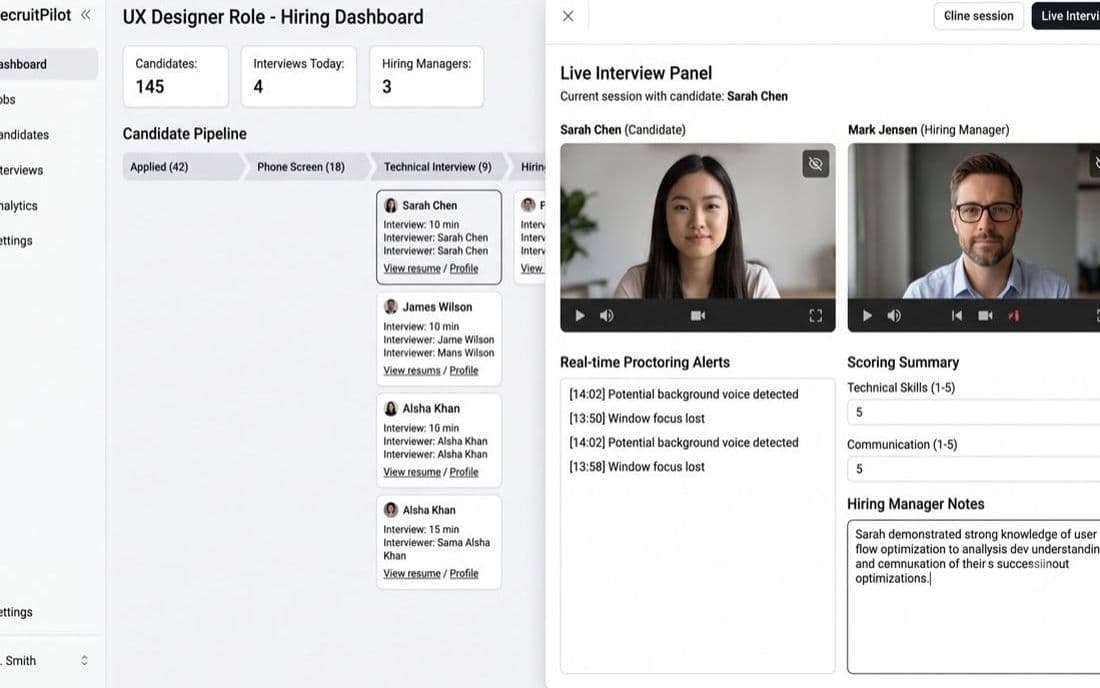Screen dimensions: 1100x688
Task: Collapse the RecruitPilot sidebar
Action: pyautogui.click(x=86, y=15)
